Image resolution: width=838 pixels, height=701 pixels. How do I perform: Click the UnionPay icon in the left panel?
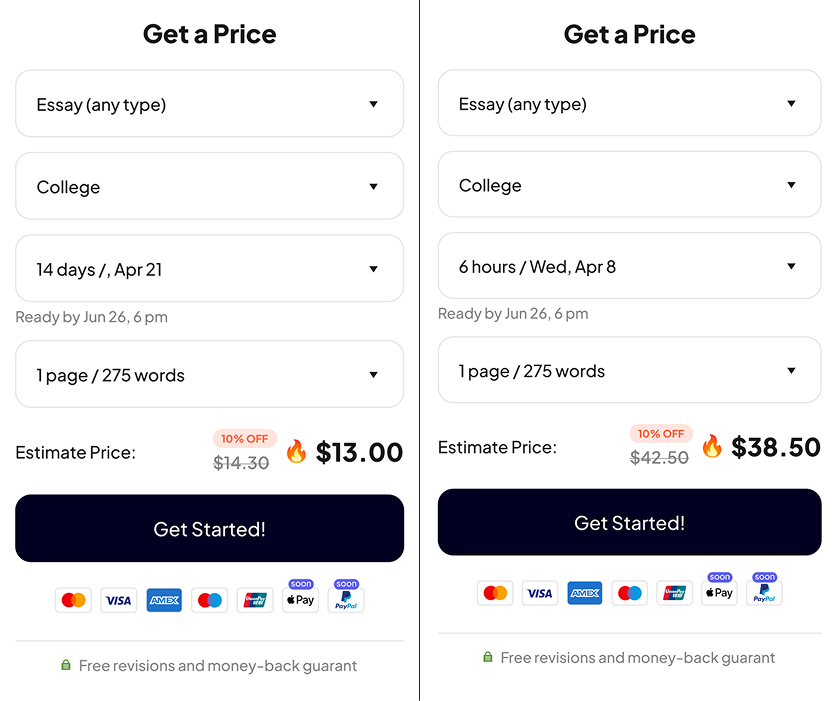pos(255,600)
